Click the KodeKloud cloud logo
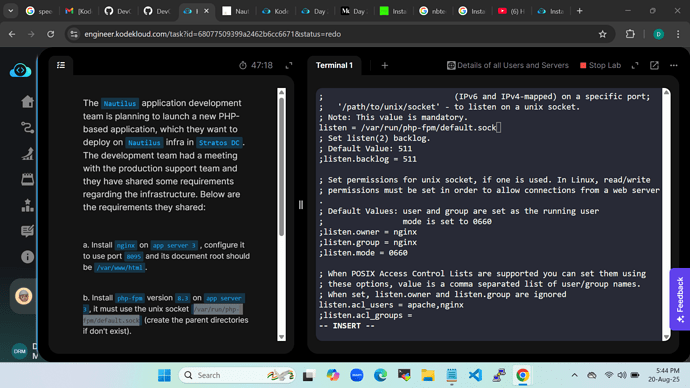Viewport: 690px width, 388px height. (x=20, y=70)
